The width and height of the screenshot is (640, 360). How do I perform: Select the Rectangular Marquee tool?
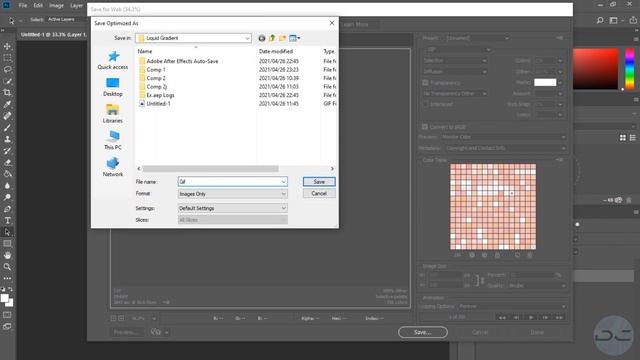[7, 58]
